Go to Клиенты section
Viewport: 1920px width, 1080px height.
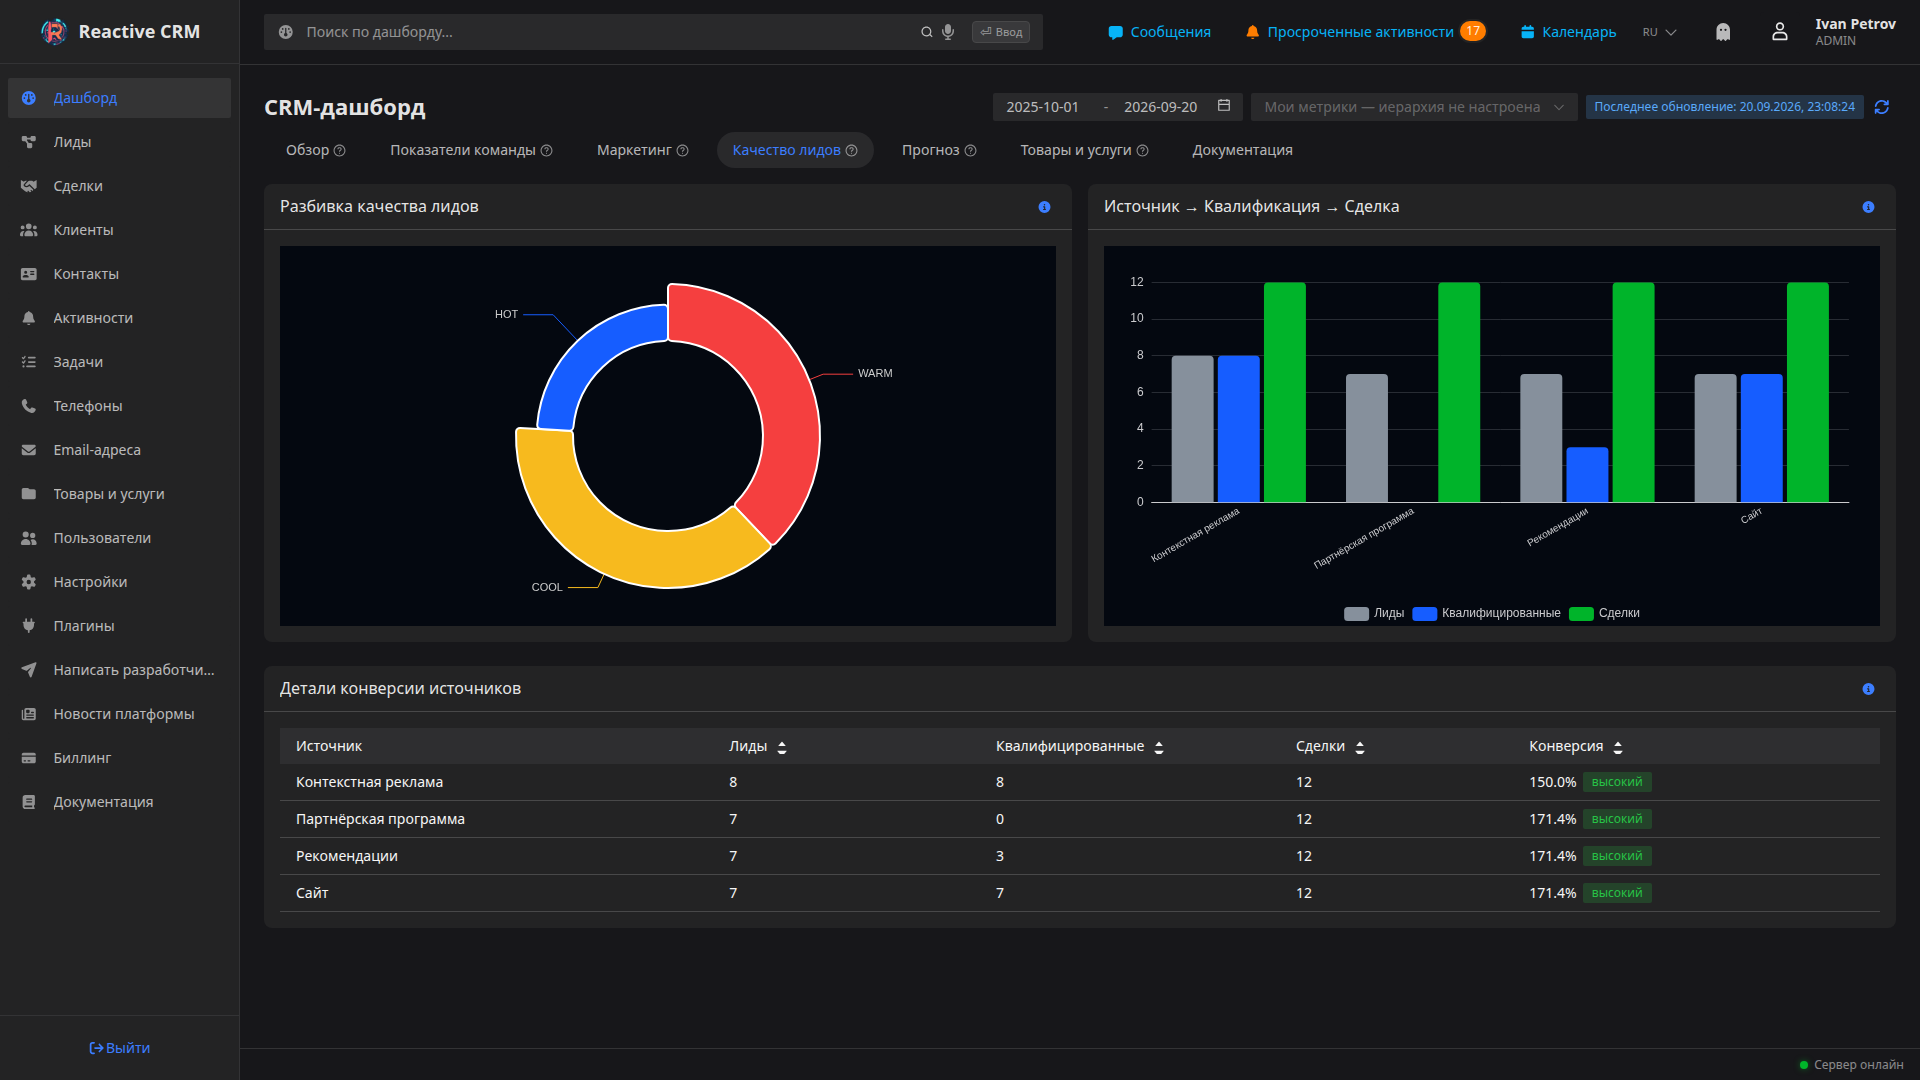click(x=119, y=230)
